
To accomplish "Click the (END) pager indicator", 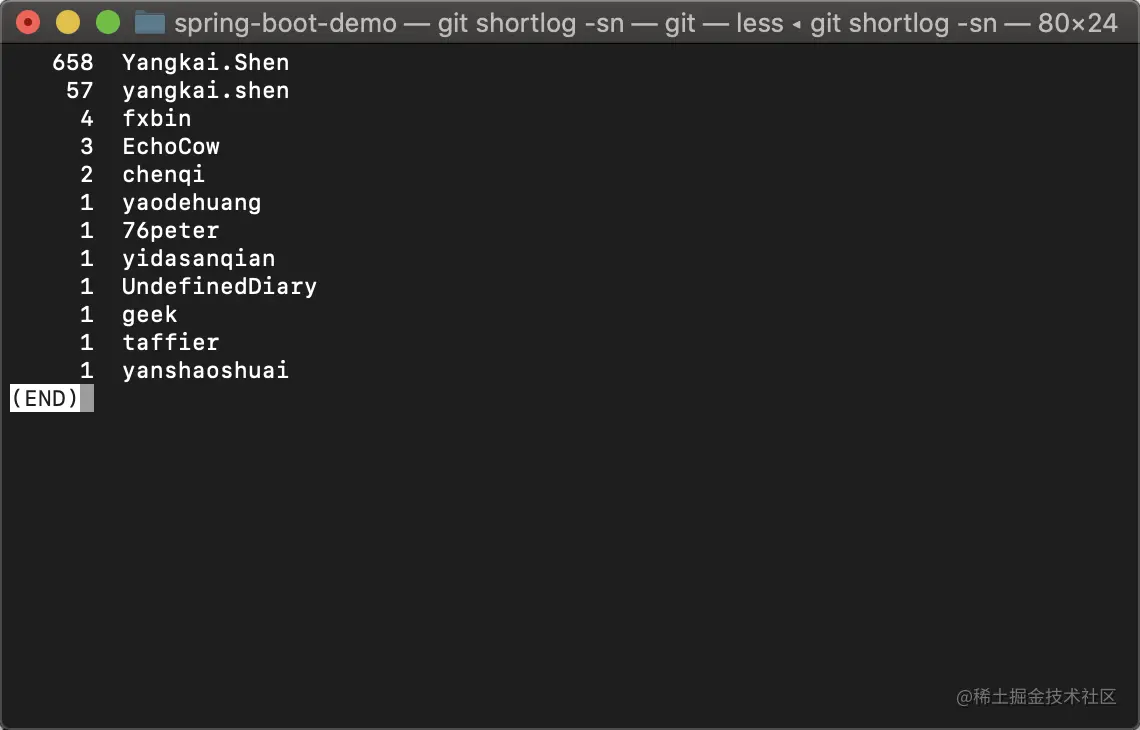I will coord(45,398).
